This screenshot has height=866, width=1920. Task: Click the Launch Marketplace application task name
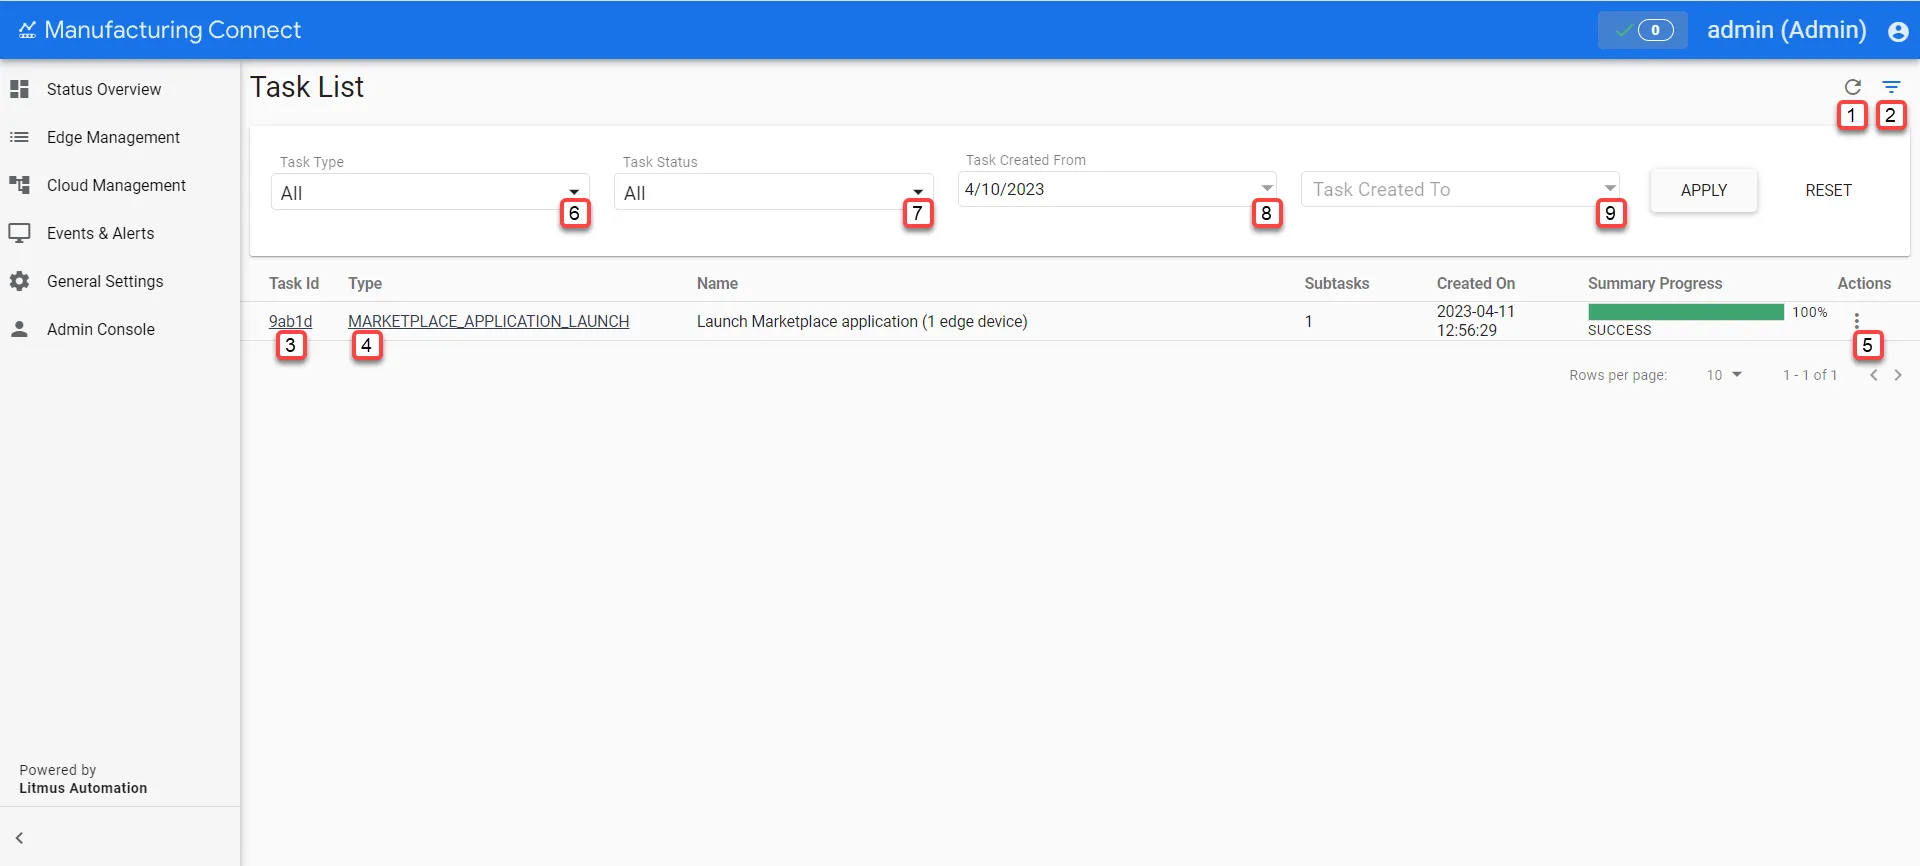(862, 321)
